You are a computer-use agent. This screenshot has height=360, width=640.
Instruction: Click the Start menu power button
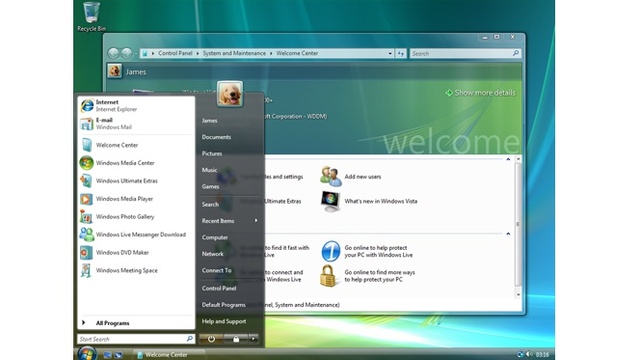pyautogui.click(x=211, y=339)
